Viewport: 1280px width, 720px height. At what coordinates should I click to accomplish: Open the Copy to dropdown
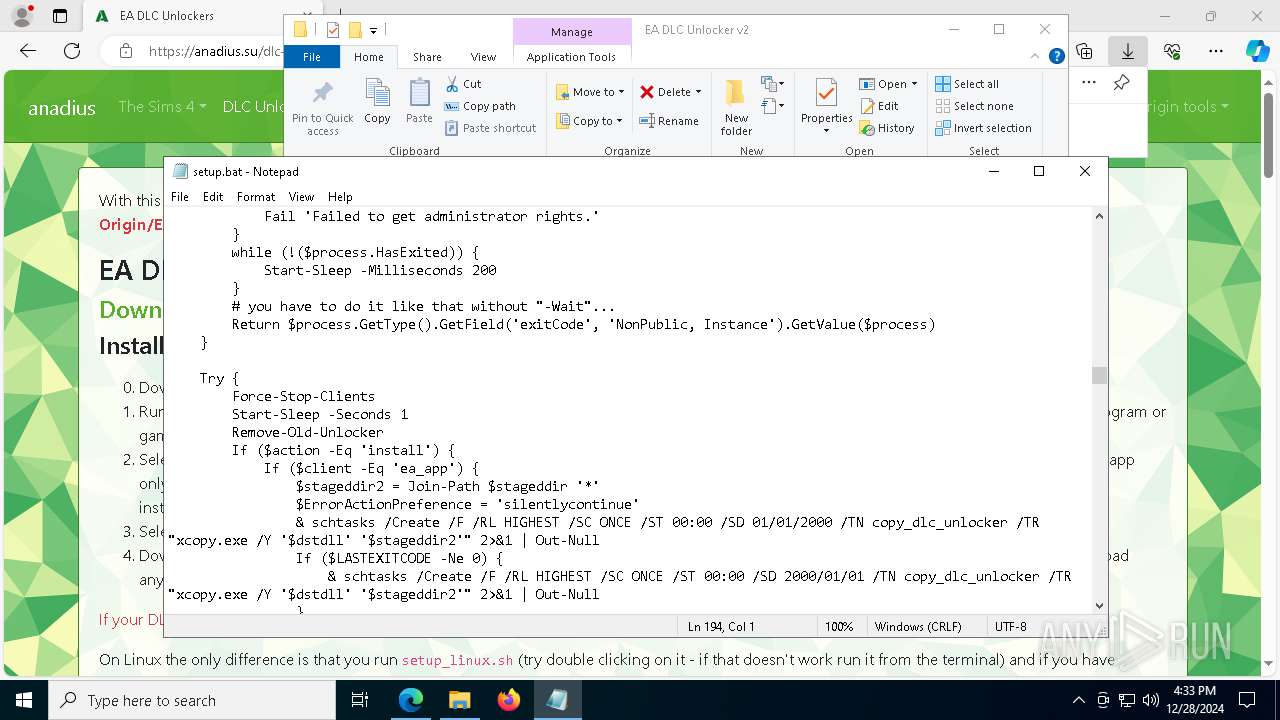pyautogui.click(x=589, y=121)
